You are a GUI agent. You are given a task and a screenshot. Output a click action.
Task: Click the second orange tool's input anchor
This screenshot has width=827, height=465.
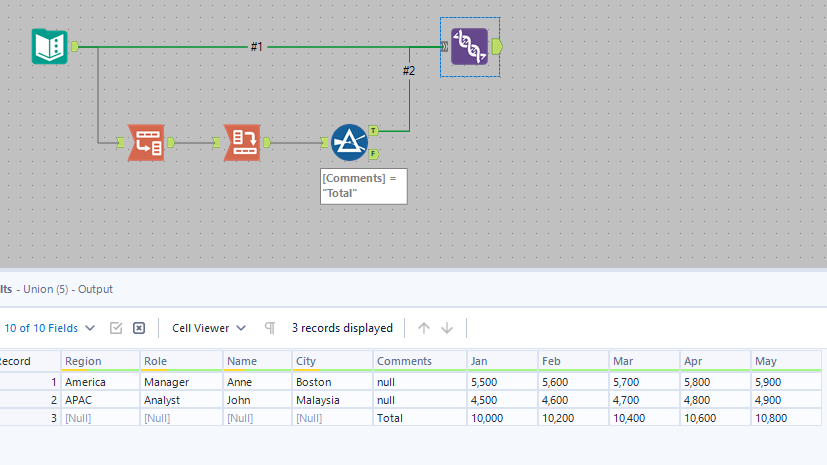[x=217, y=142]
